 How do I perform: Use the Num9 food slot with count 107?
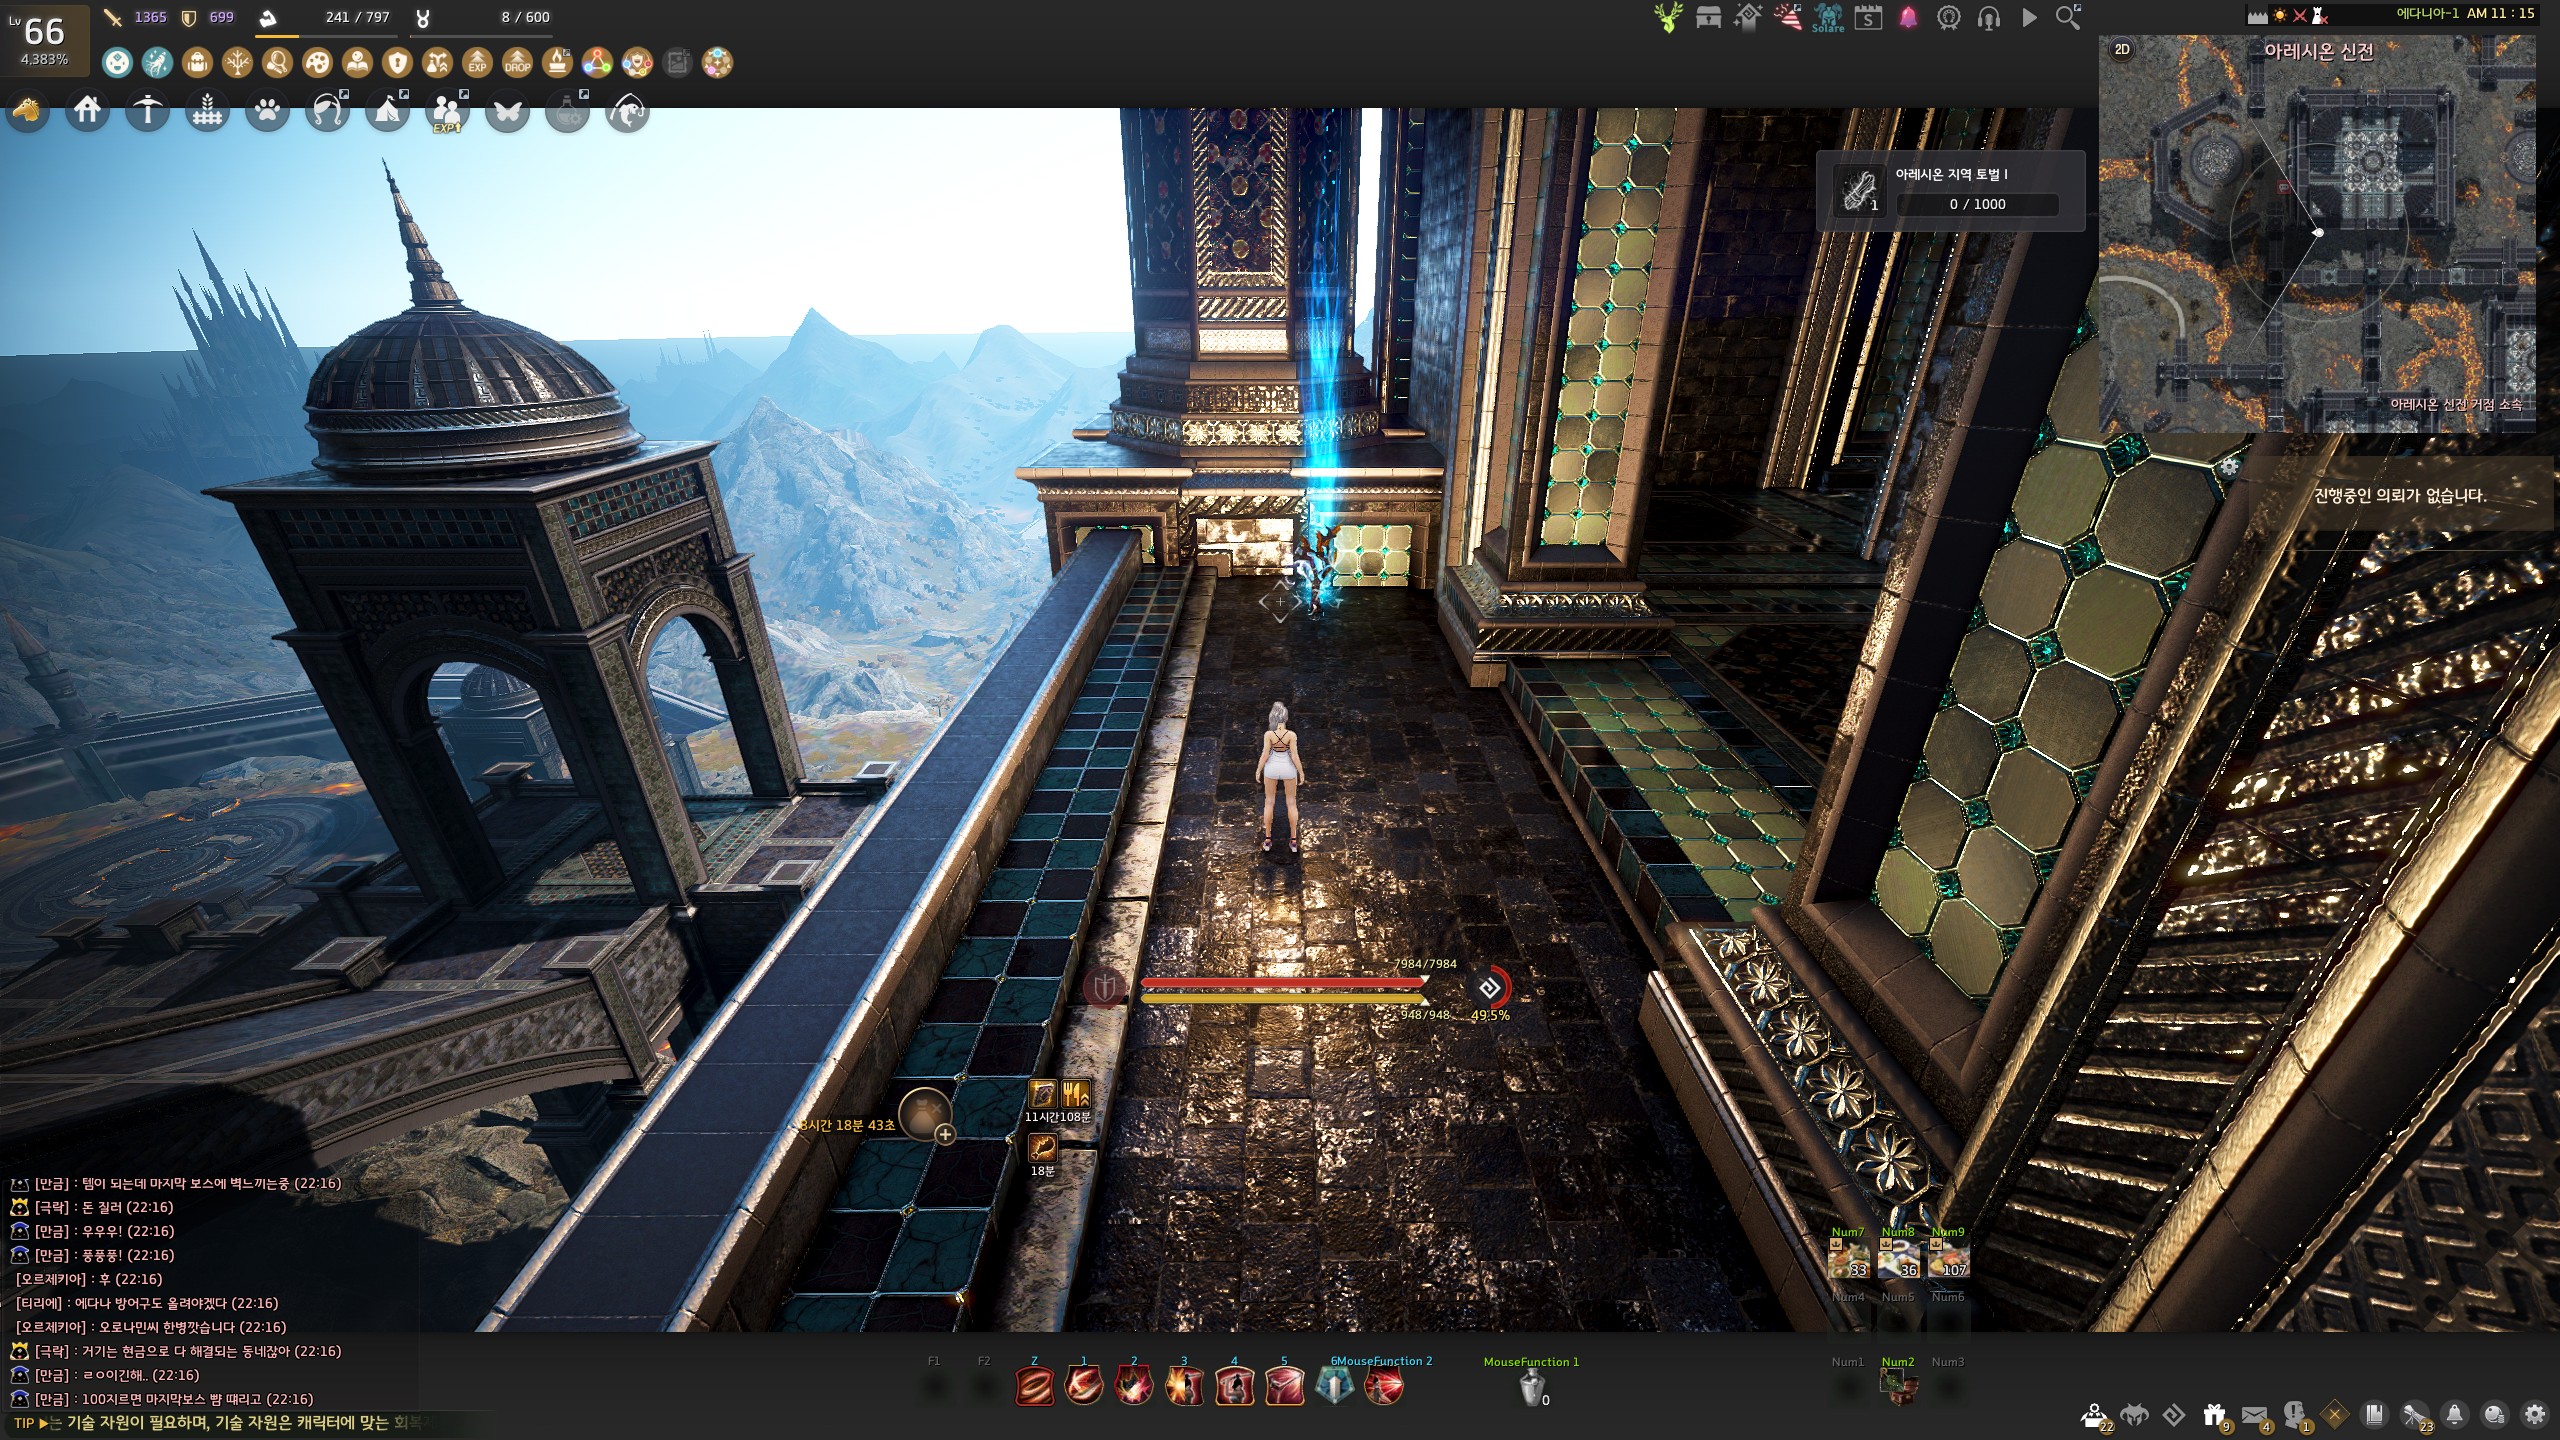[1948, 1259]
